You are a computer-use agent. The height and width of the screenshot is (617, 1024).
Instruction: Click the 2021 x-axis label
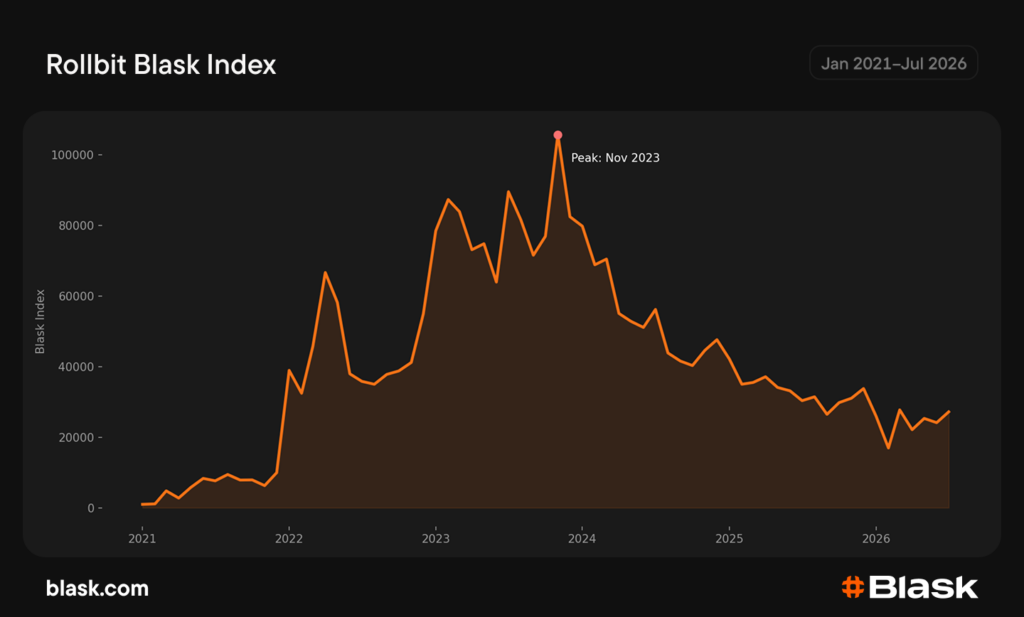tap(142, 539)
